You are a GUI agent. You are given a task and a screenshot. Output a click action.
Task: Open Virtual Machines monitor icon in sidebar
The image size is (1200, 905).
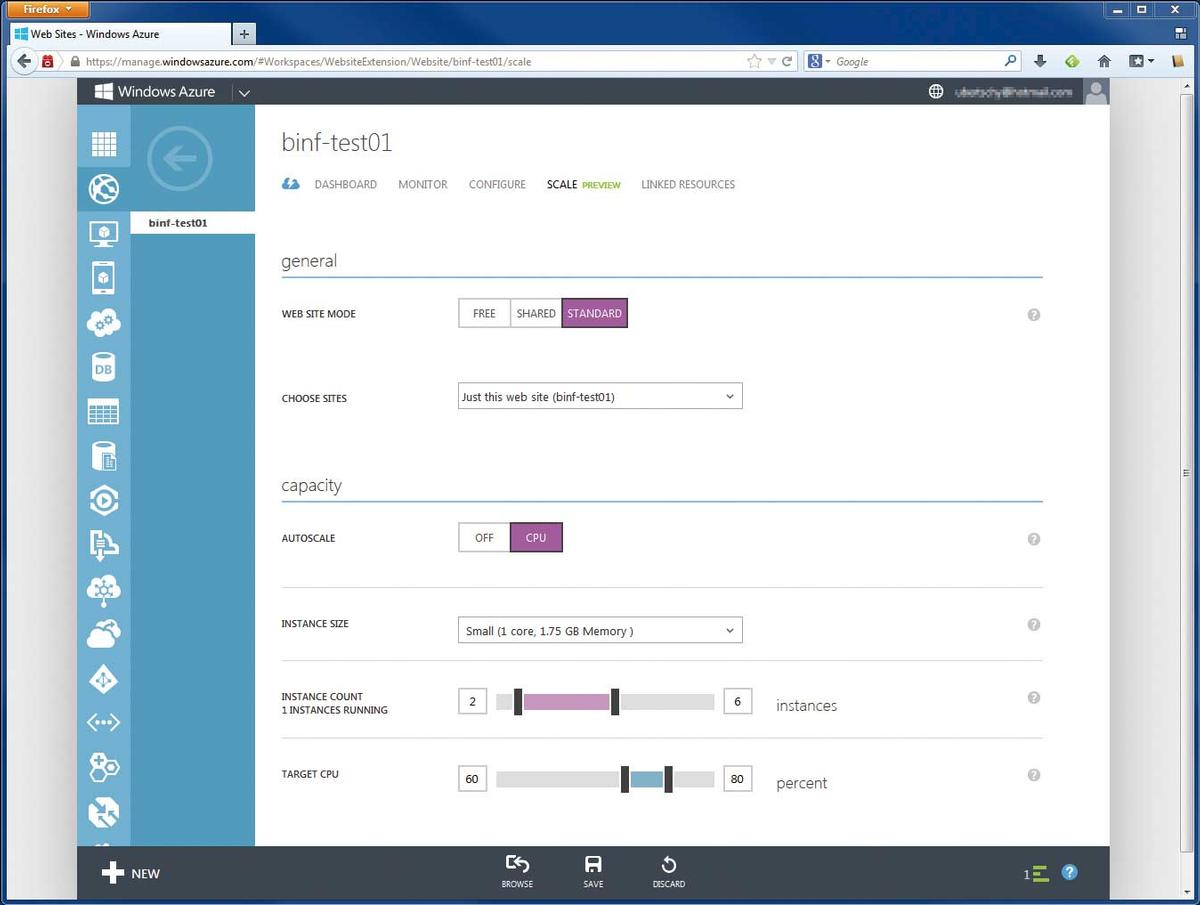[x=104, y=234]
